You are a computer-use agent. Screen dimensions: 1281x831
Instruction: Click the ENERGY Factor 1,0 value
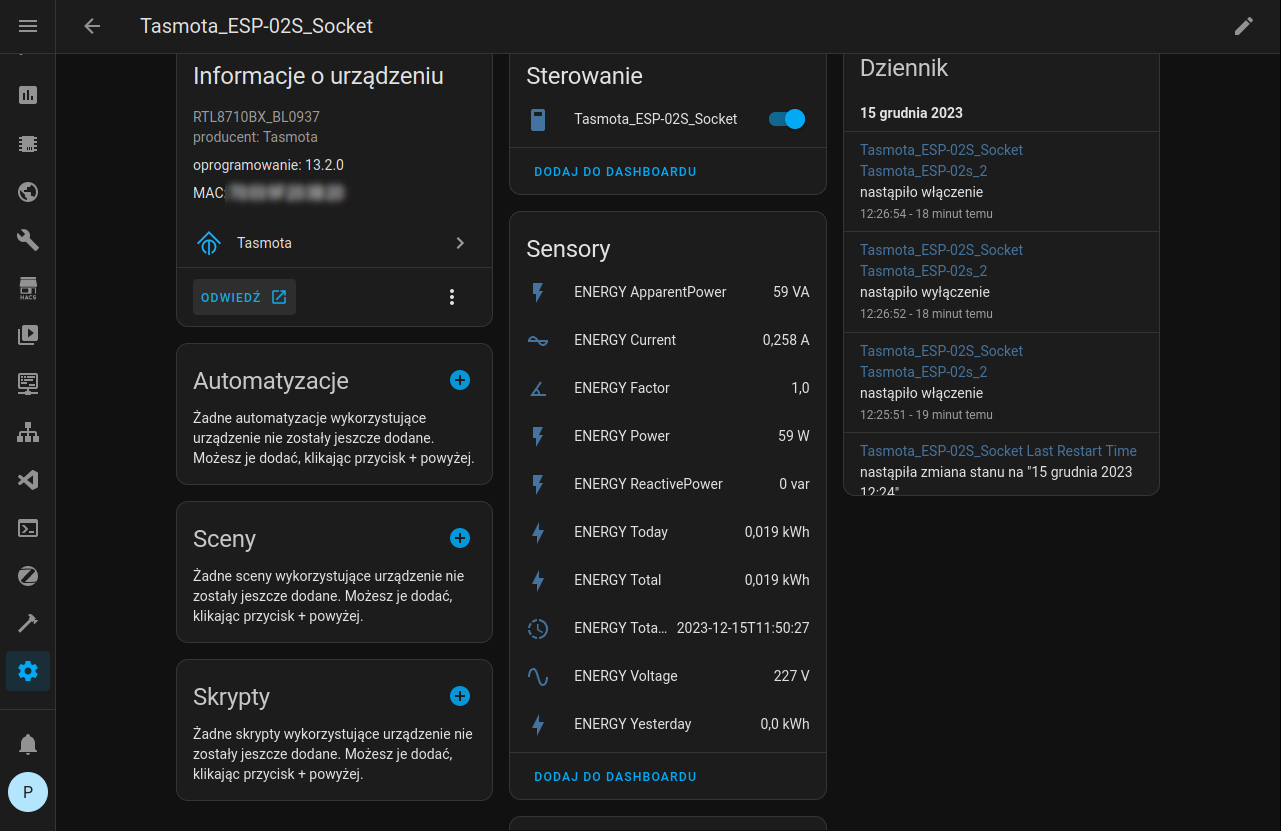point(800,388)
